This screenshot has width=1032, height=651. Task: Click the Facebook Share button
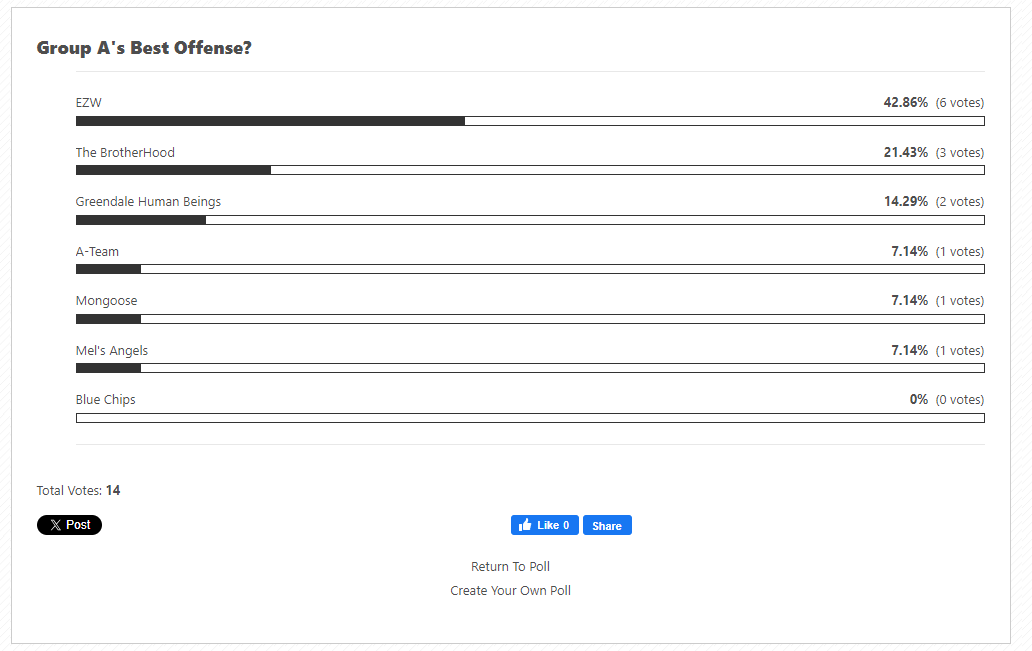(x=607, y=525)
